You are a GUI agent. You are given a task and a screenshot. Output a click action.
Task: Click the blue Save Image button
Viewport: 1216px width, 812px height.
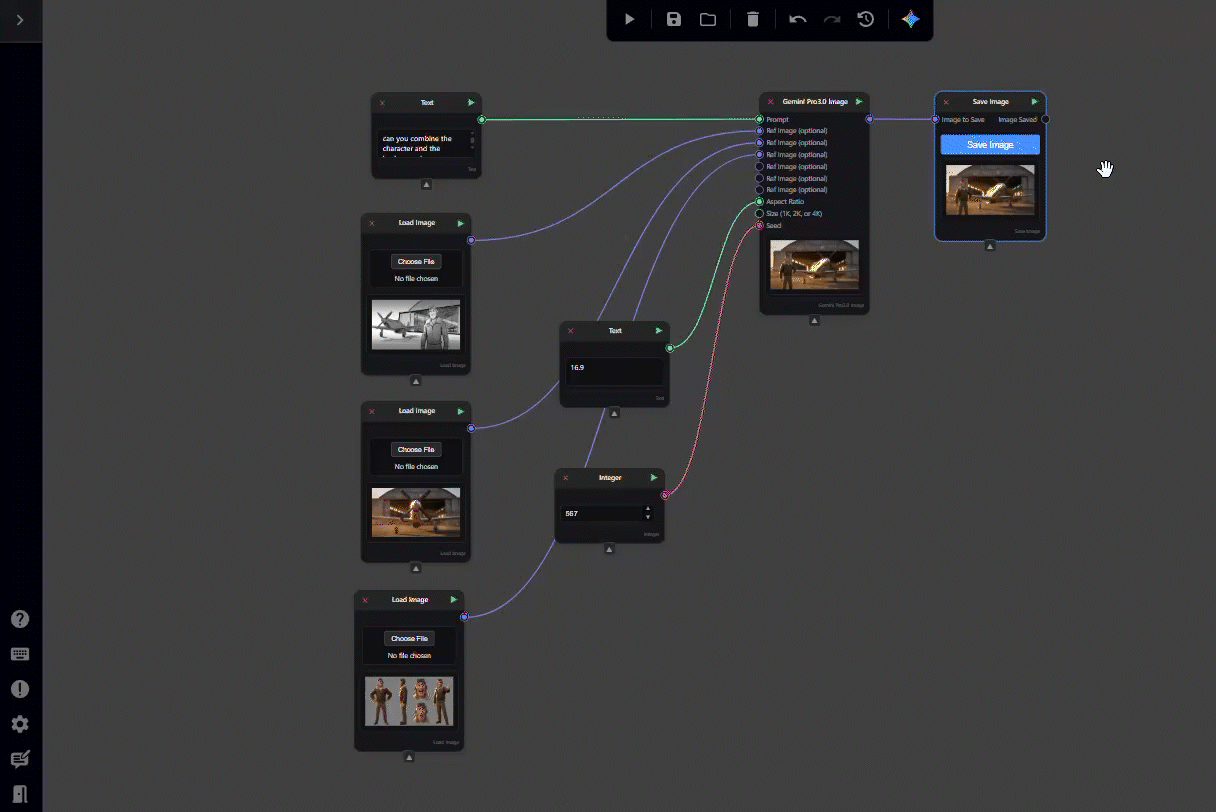click(x=990, y=145)
